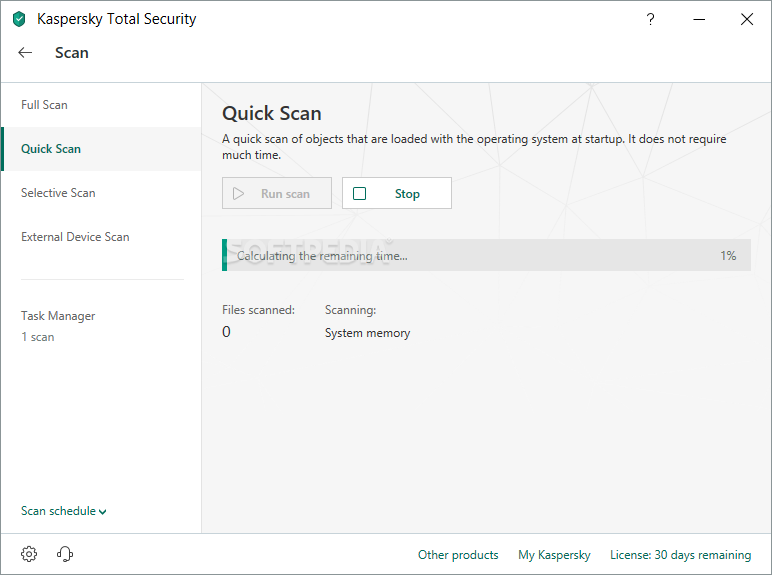Click the Quick Scan heading
This screenshot has width=772, height=575.
coord(272,113)
